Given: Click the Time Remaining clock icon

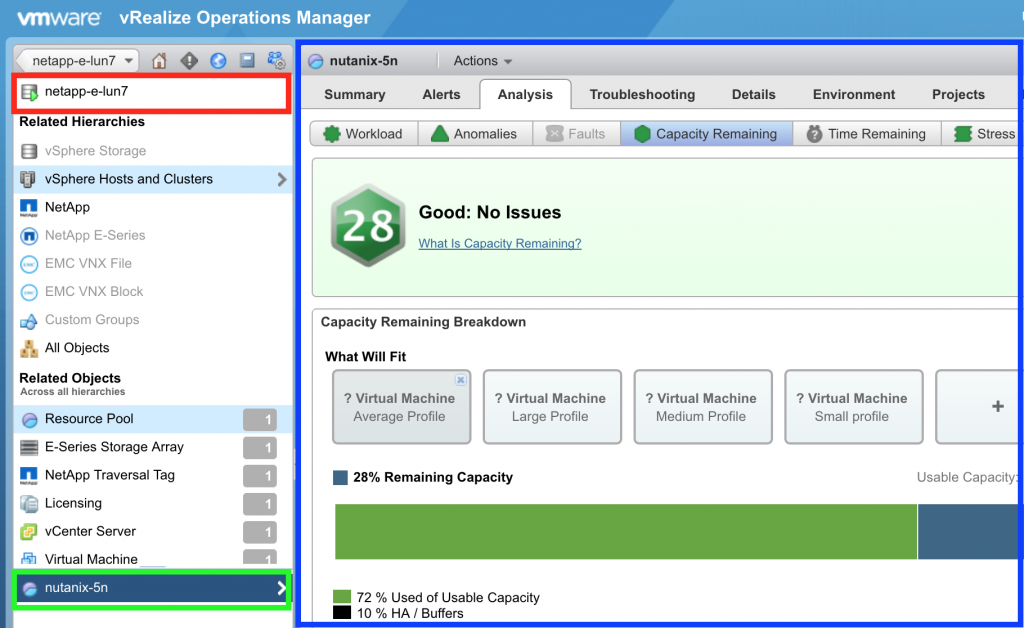Looking at the screenshot, I should point(814,134).
